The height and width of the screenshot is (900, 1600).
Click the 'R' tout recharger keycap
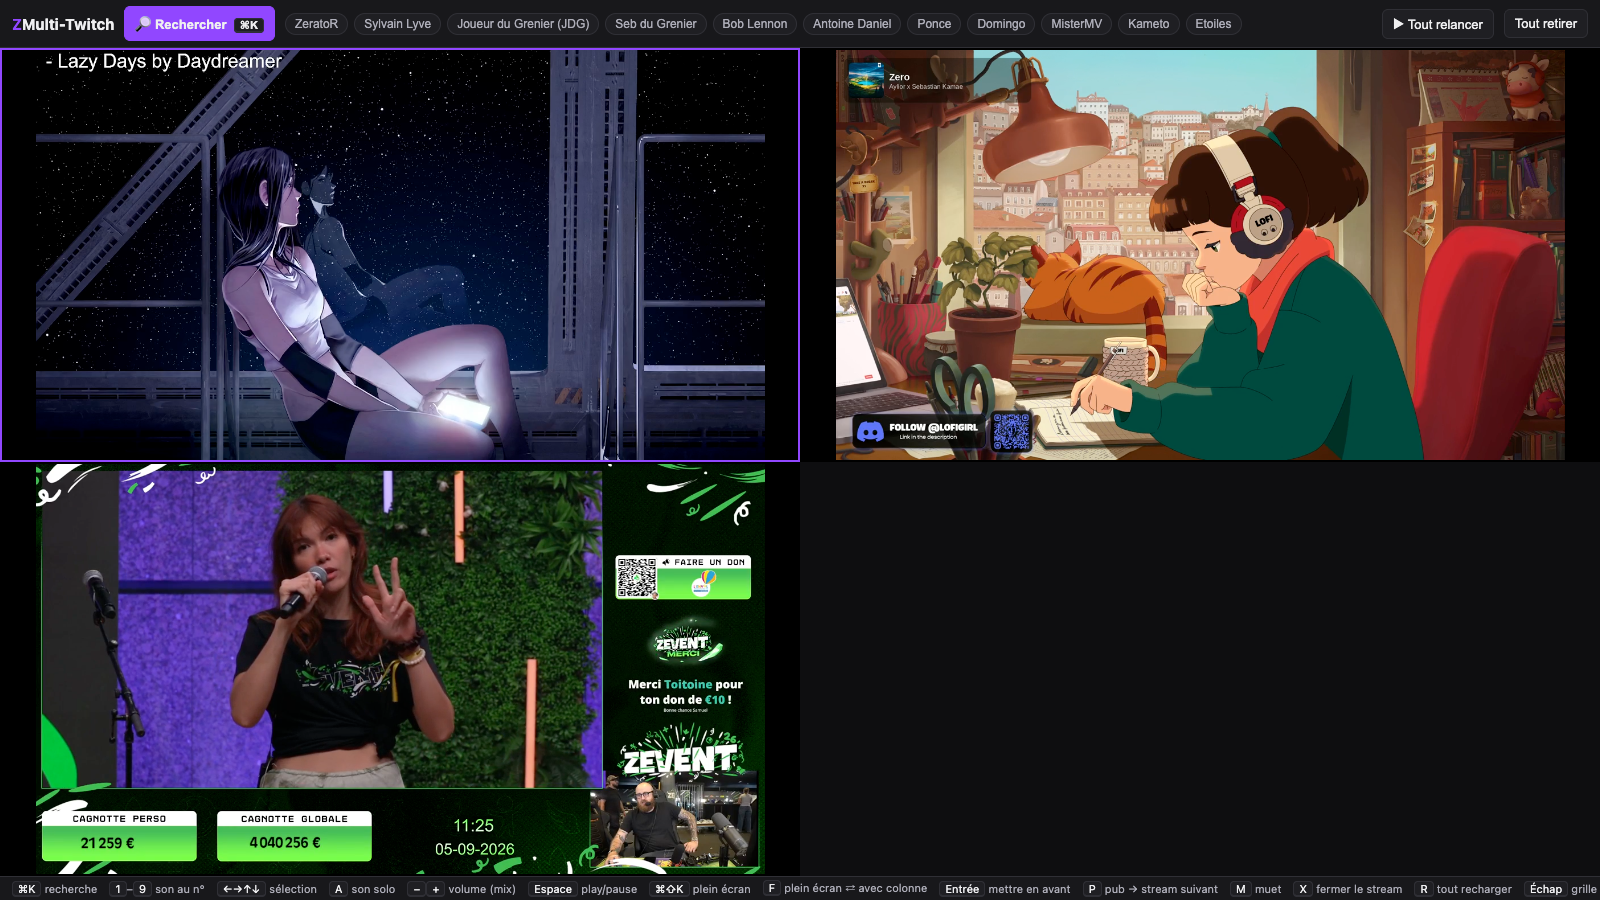(1424, 889)
